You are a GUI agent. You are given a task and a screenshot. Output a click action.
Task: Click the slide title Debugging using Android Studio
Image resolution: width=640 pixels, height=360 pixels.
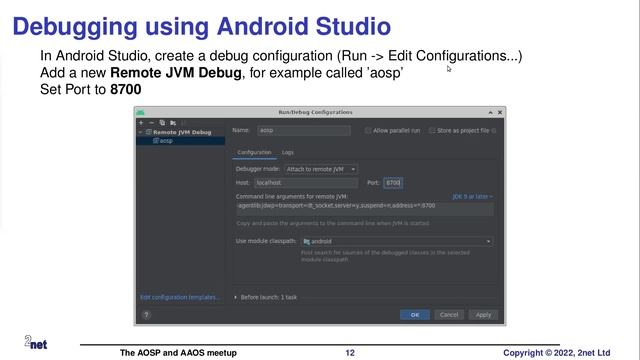202,26
